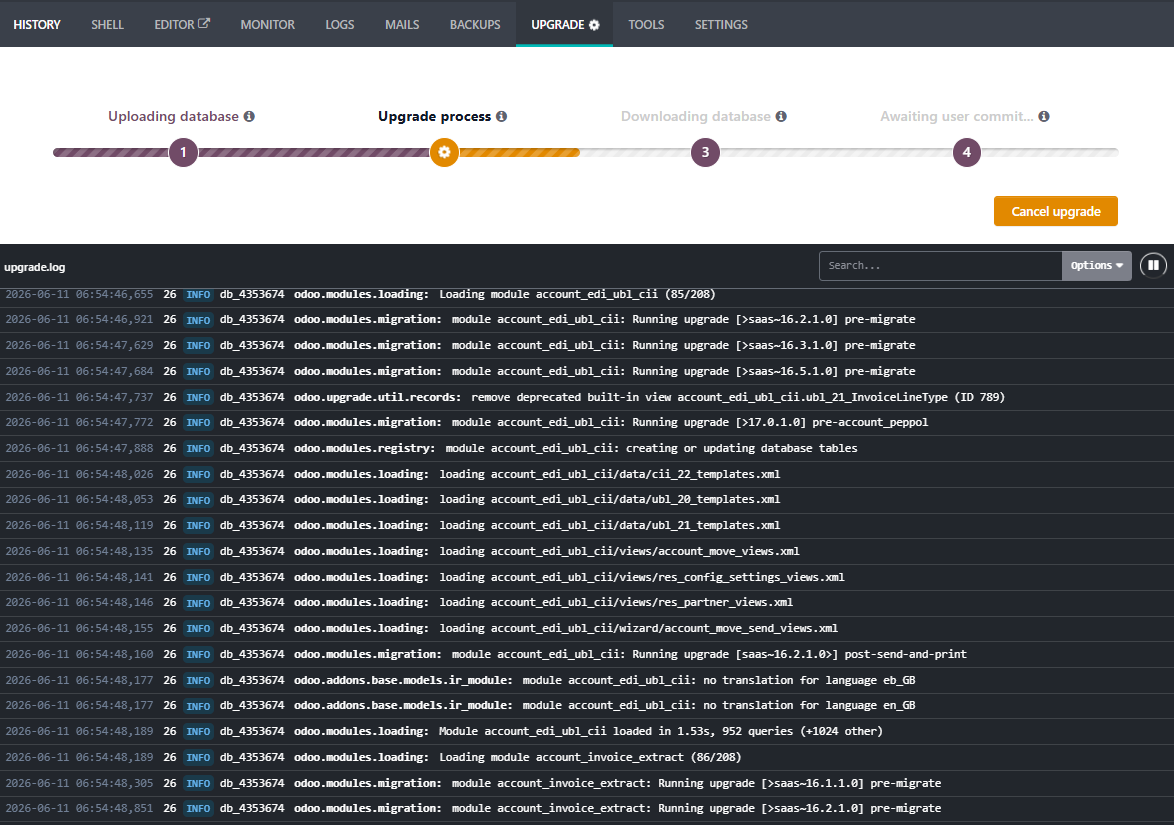Click step 1 circle marker
The image size is (1174, 825).
pyautogui.click(x=183, y=153)
